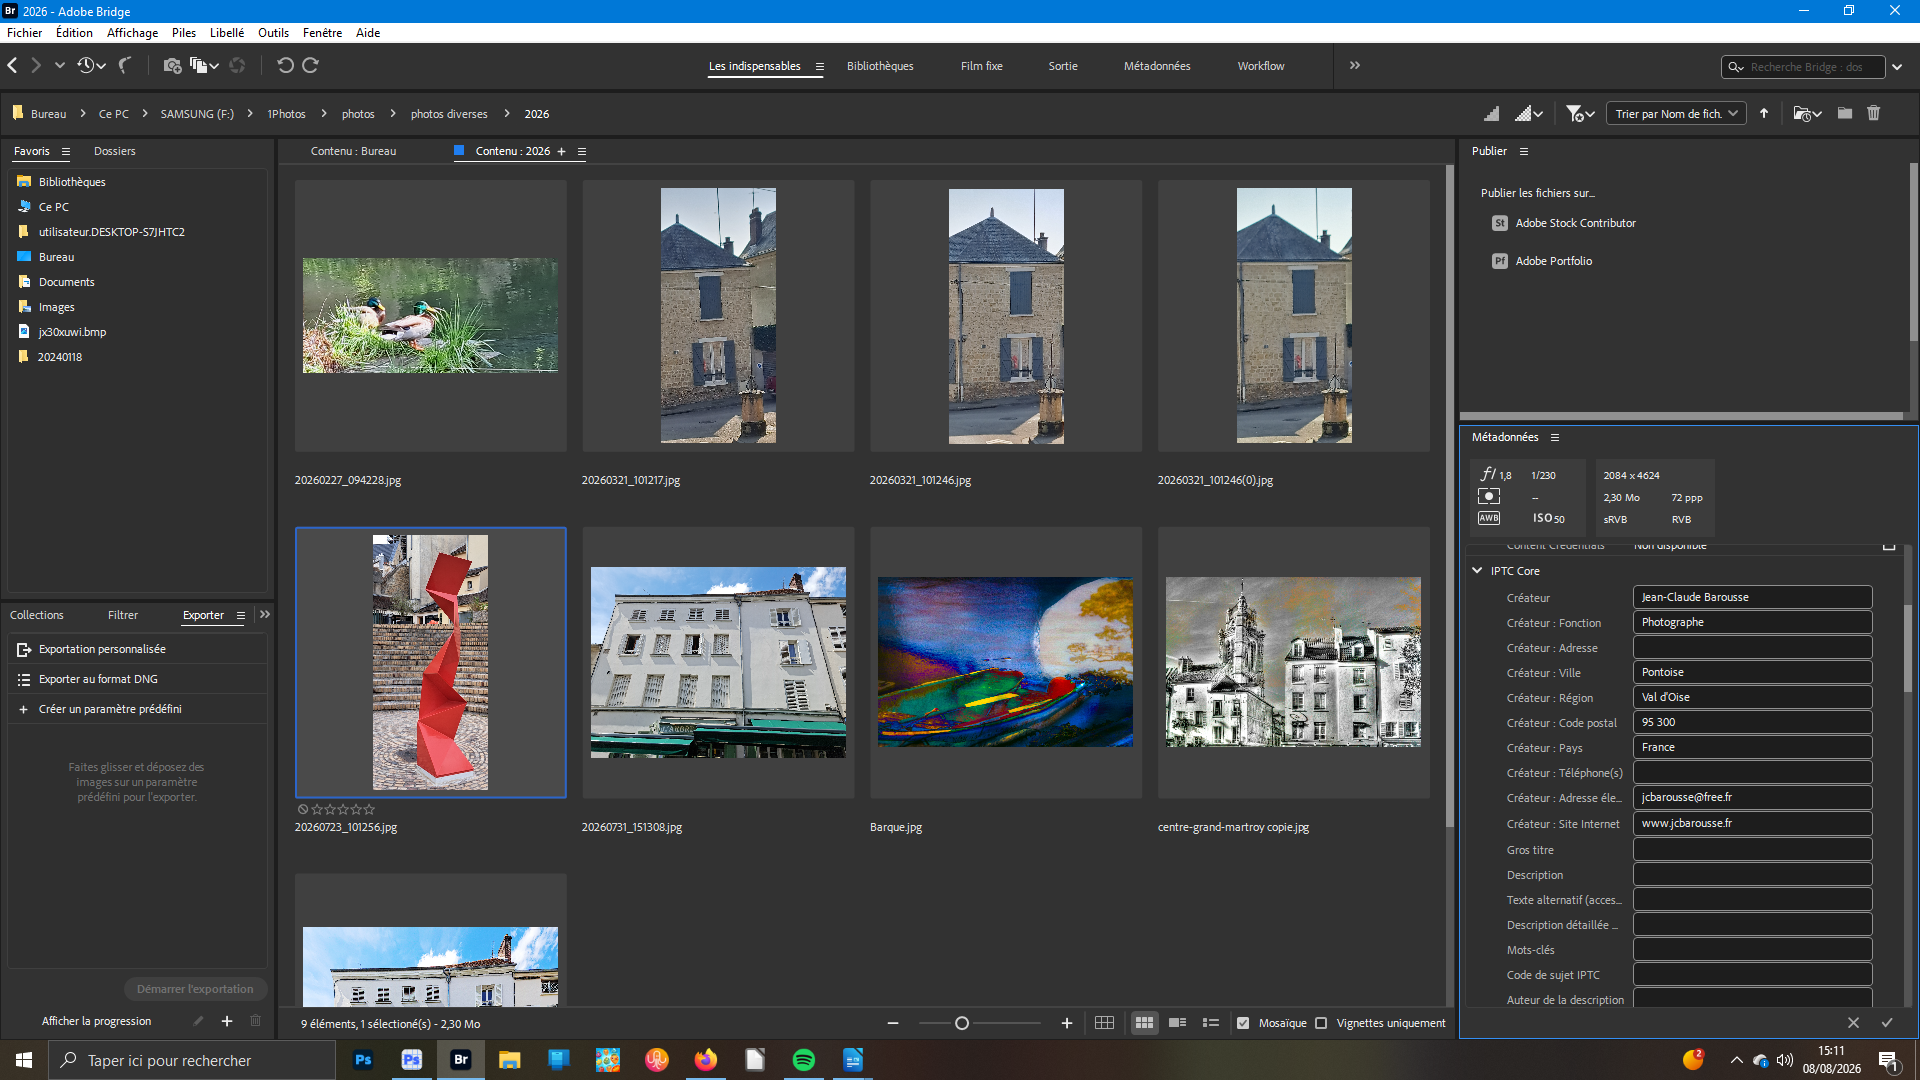The width and height of the screenshot is (1920, 1080).
Task: Rotate selection 90° counterclockwise
Action: (285, 66)
